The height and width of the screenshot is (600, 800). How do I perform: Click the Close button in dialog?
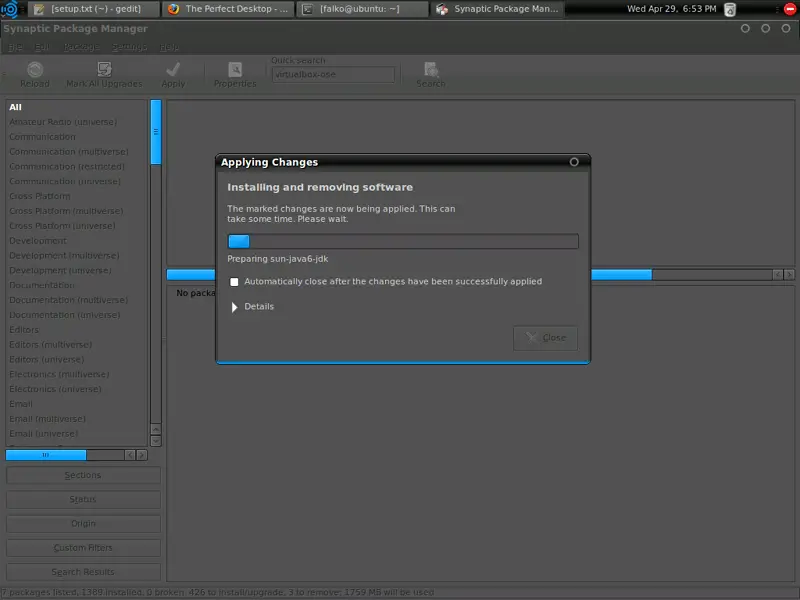[545, 338]
